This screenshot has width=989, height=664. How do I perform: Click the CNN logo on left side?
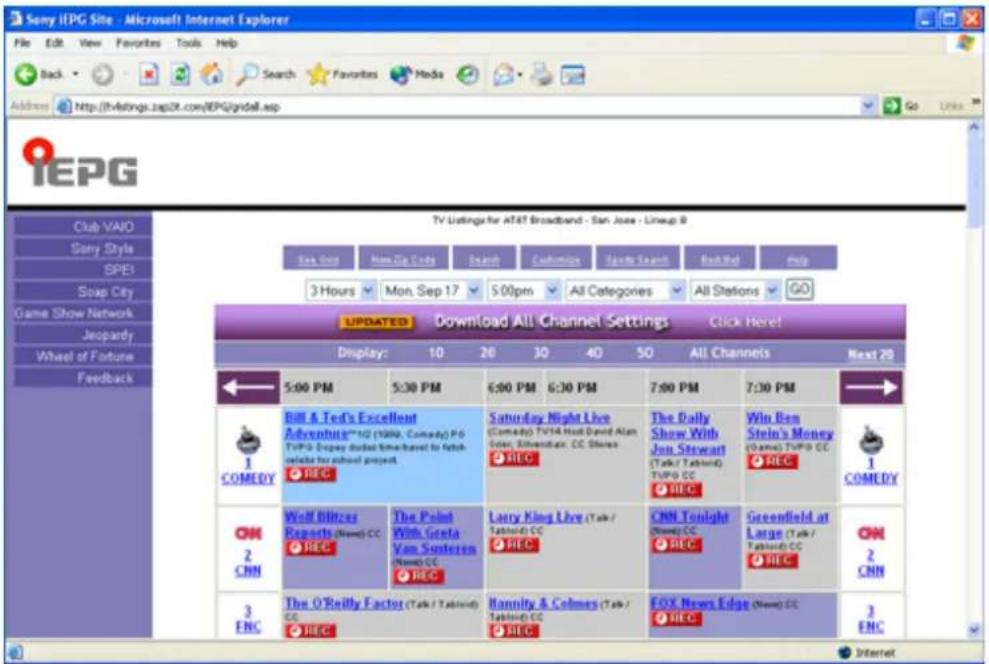pos(248,533)
